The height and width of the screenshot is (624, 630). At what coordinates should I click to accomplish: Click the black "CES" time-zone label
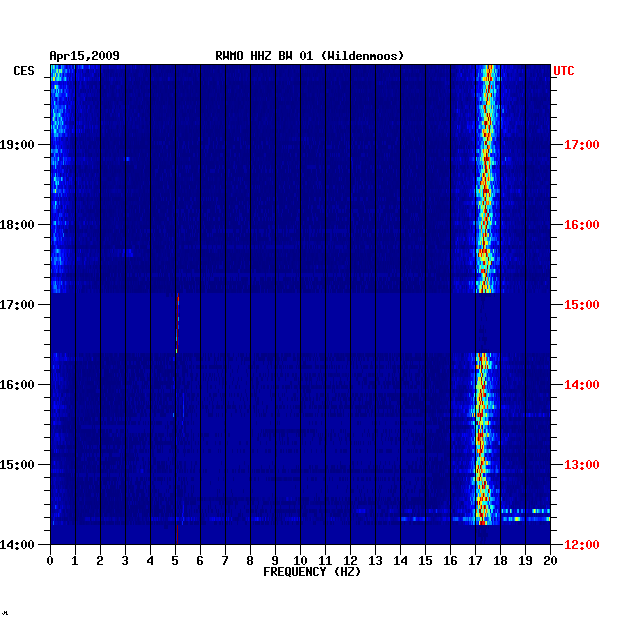pos(24,71)
